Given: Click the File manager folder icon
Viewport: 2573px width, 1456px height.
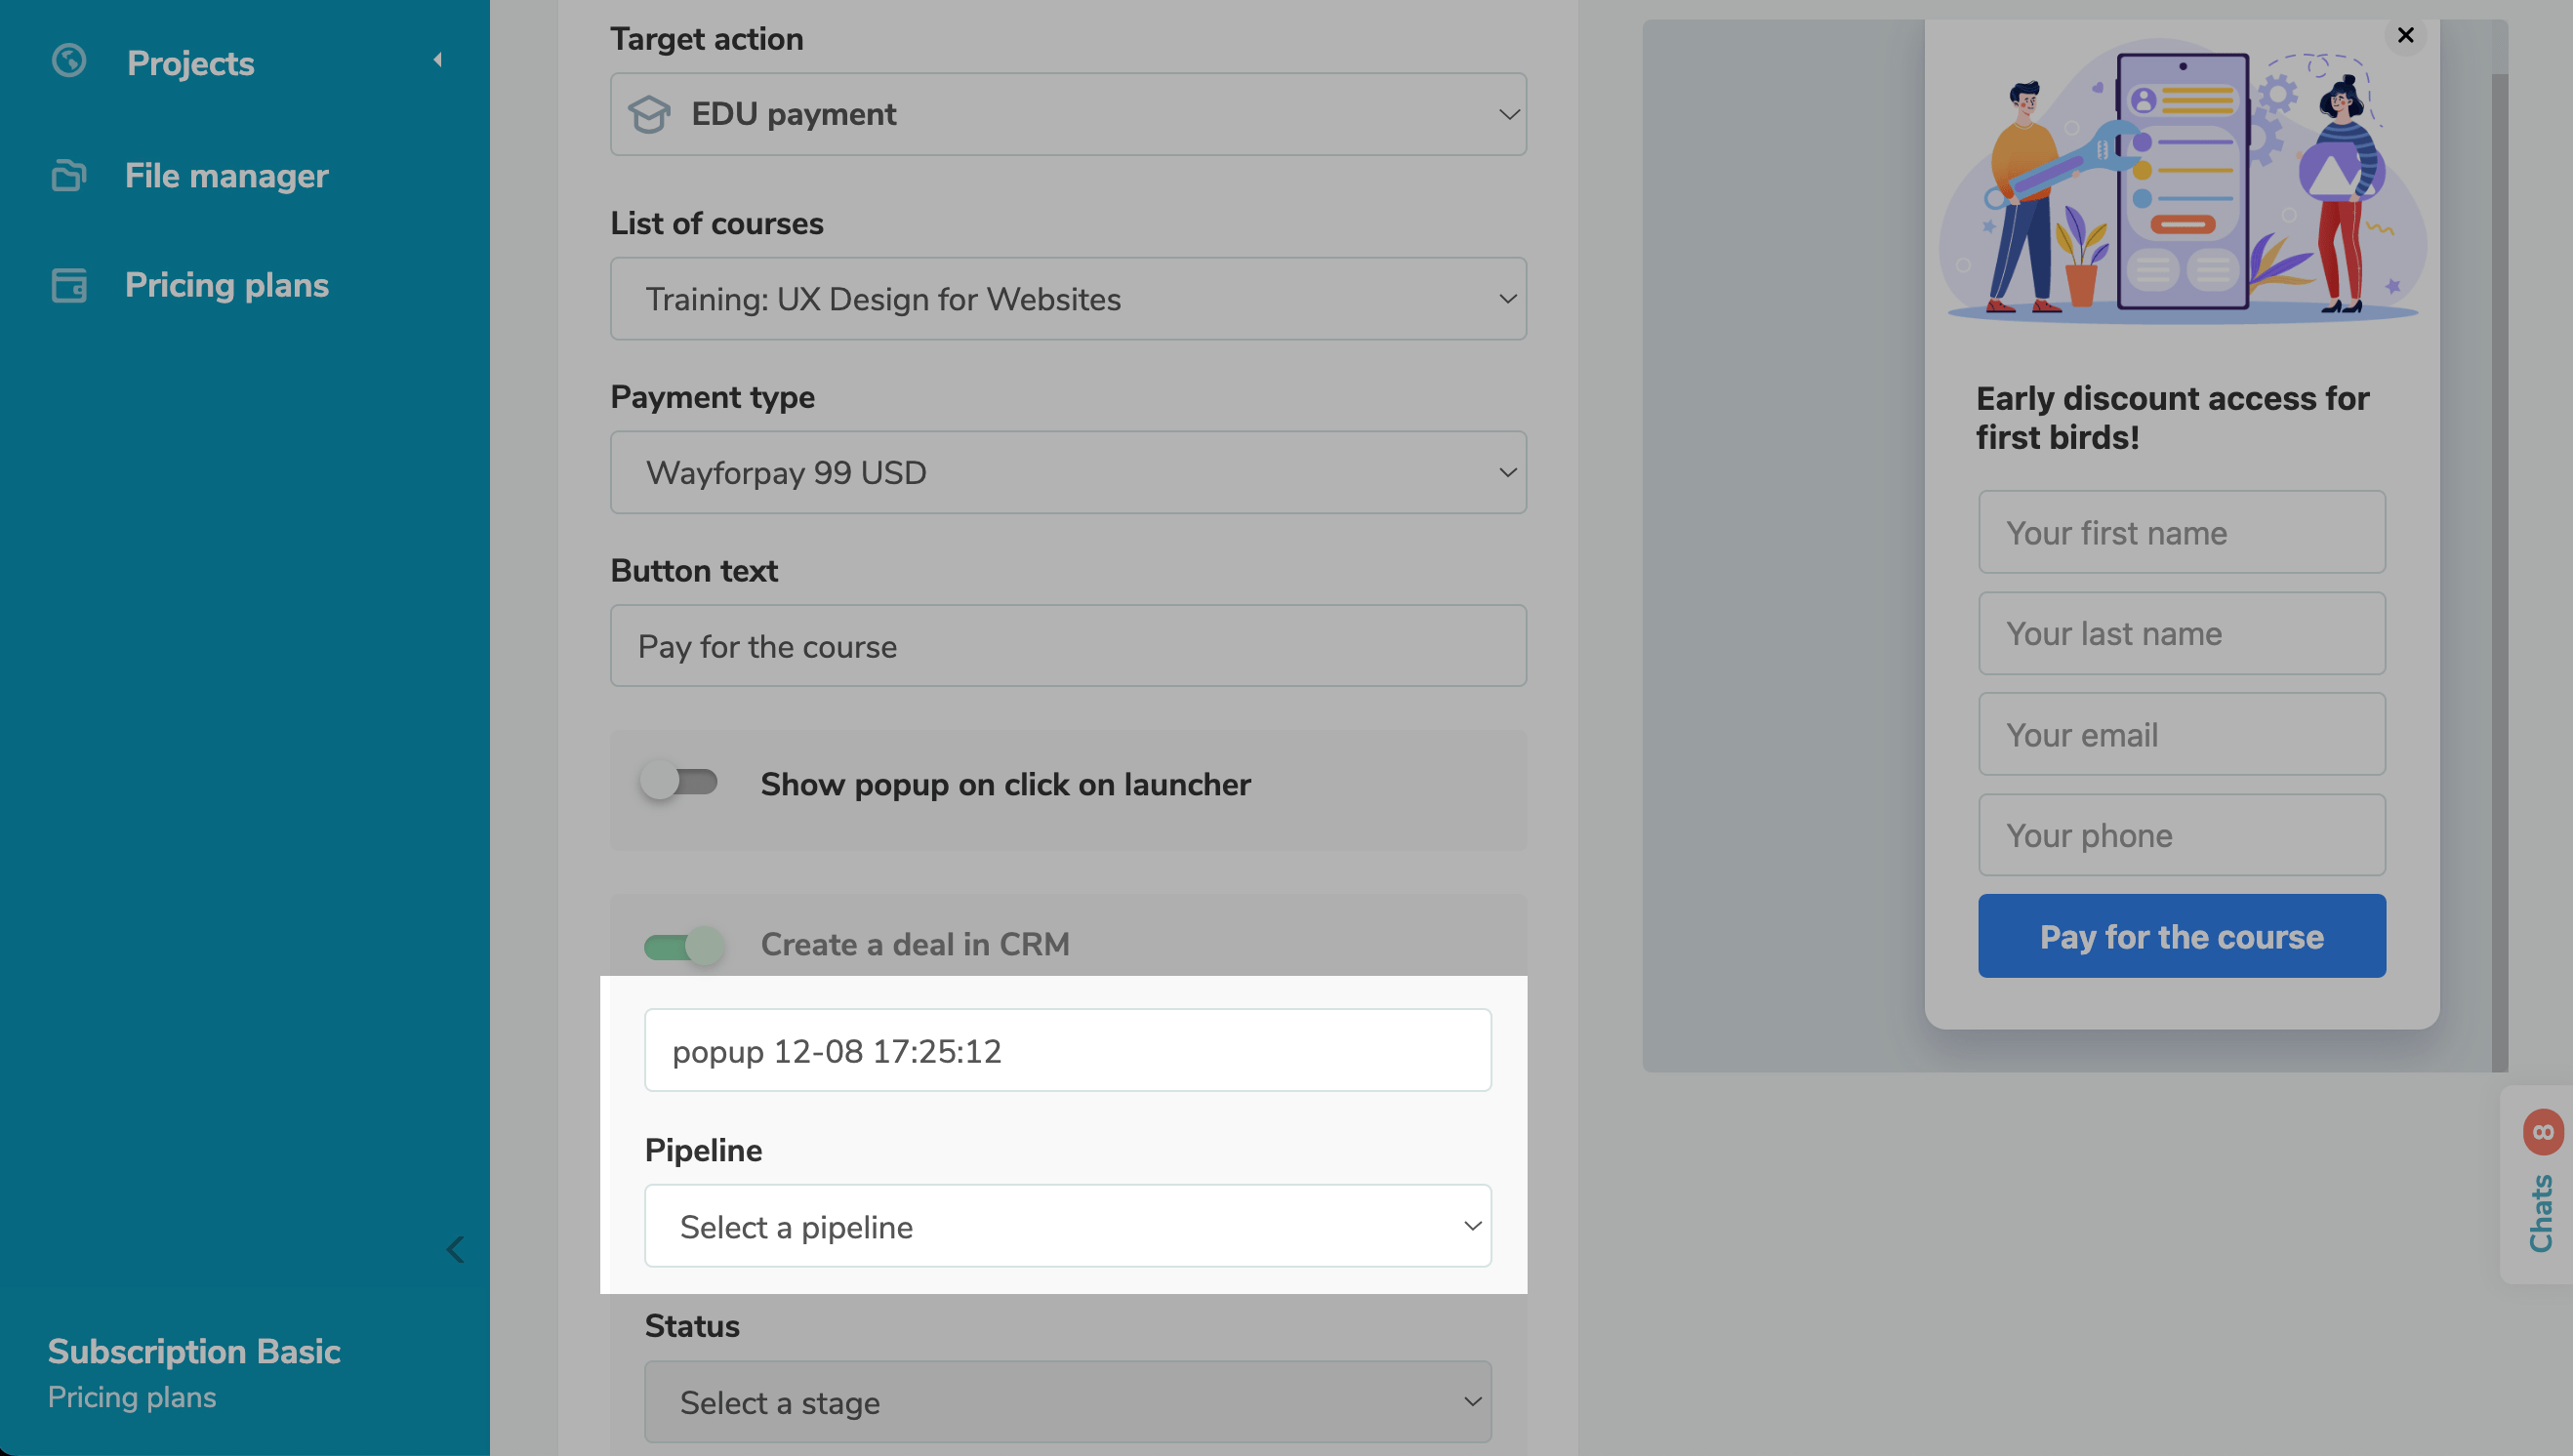Looking at the screenshot, I should [69, 176].
